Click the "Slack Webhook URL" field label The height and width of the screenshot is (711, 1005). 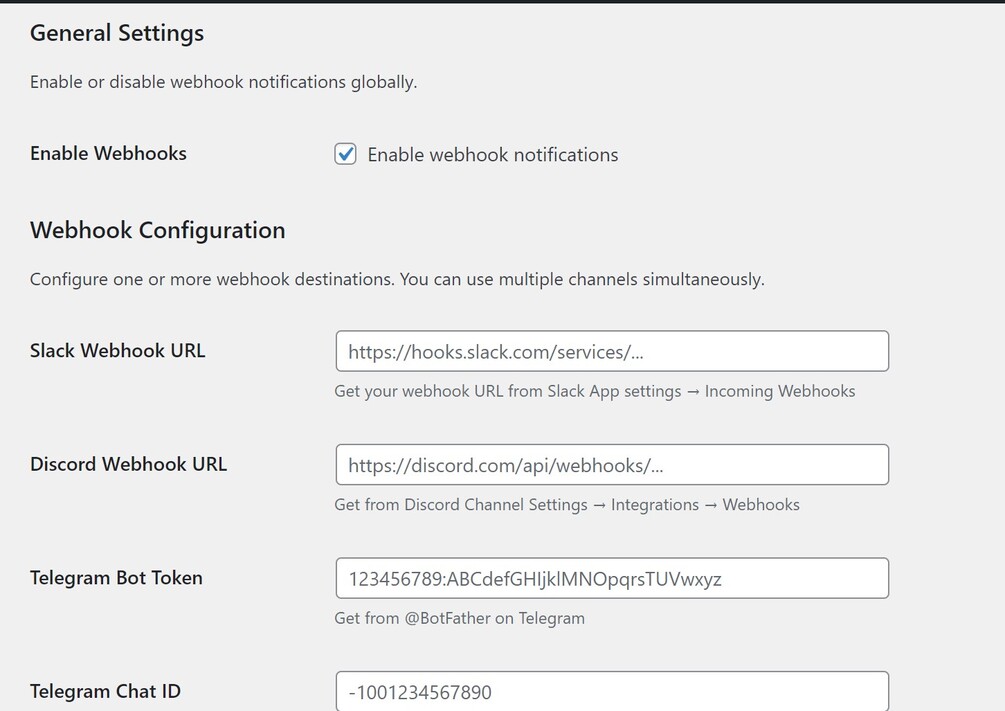[118, 351]
